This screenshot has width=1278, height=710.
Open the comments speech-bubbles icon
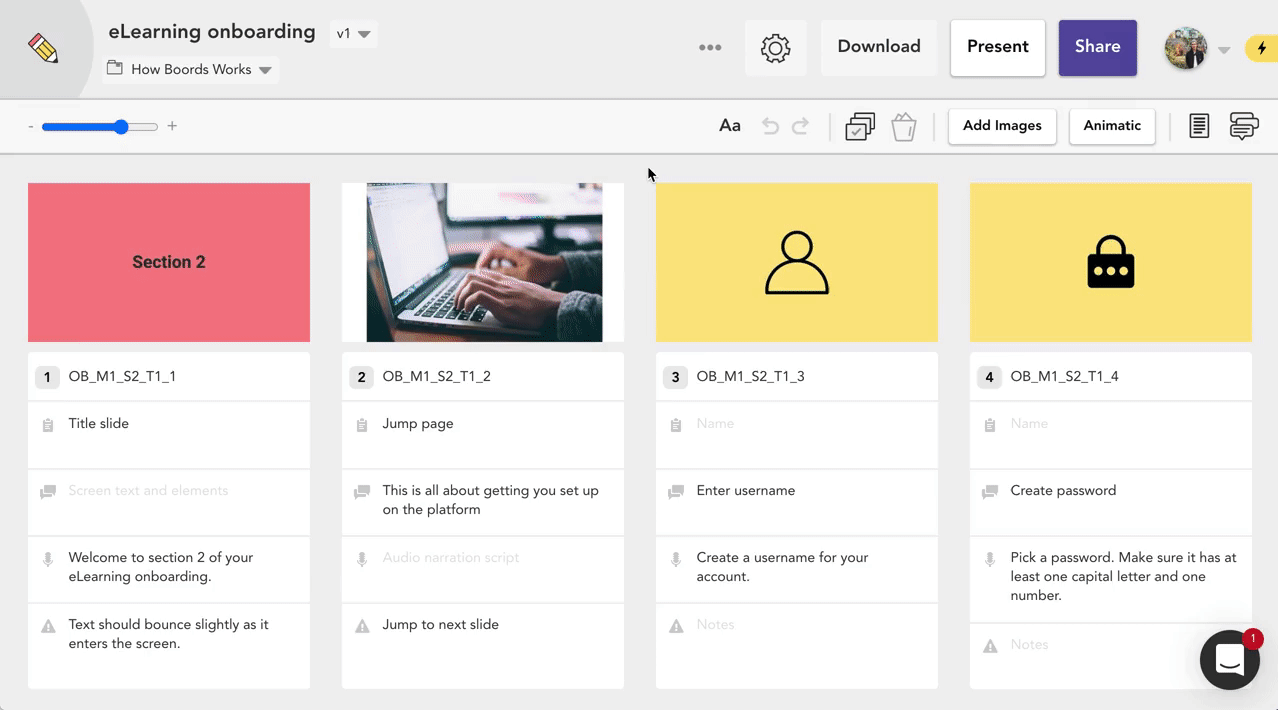pos(1243,126)
